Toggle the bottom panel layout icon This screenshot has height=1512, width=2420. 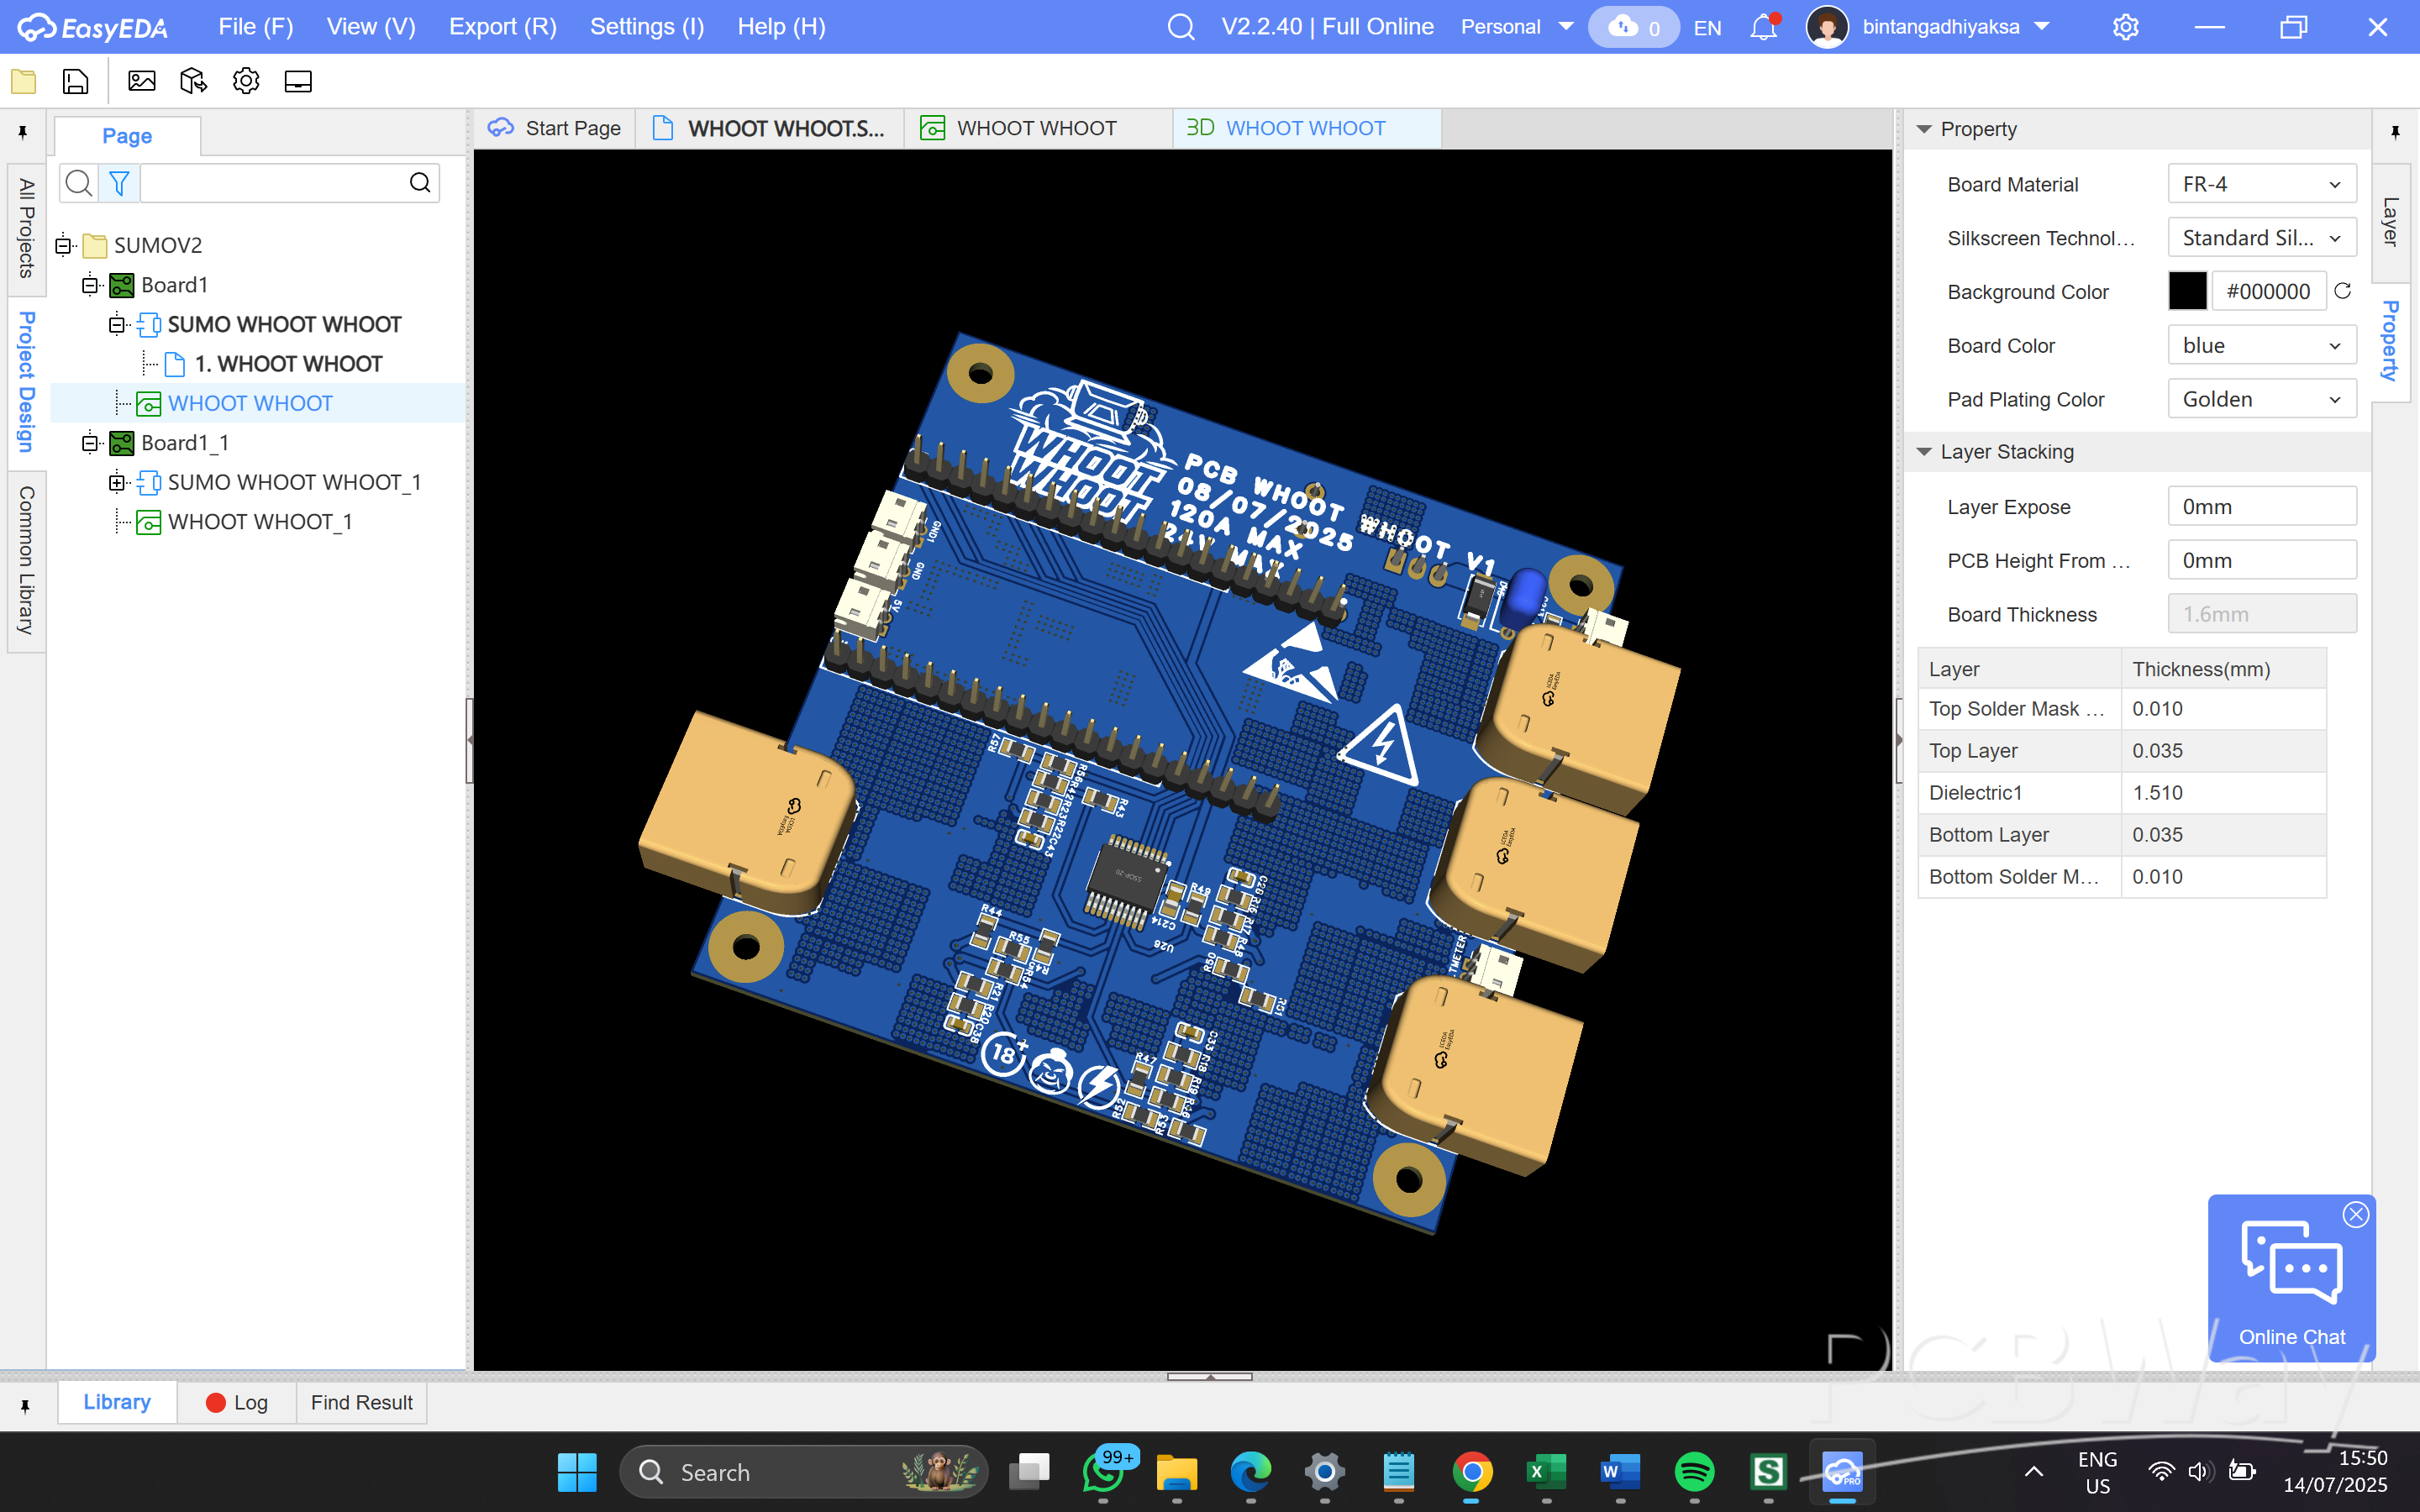(298, 81)
